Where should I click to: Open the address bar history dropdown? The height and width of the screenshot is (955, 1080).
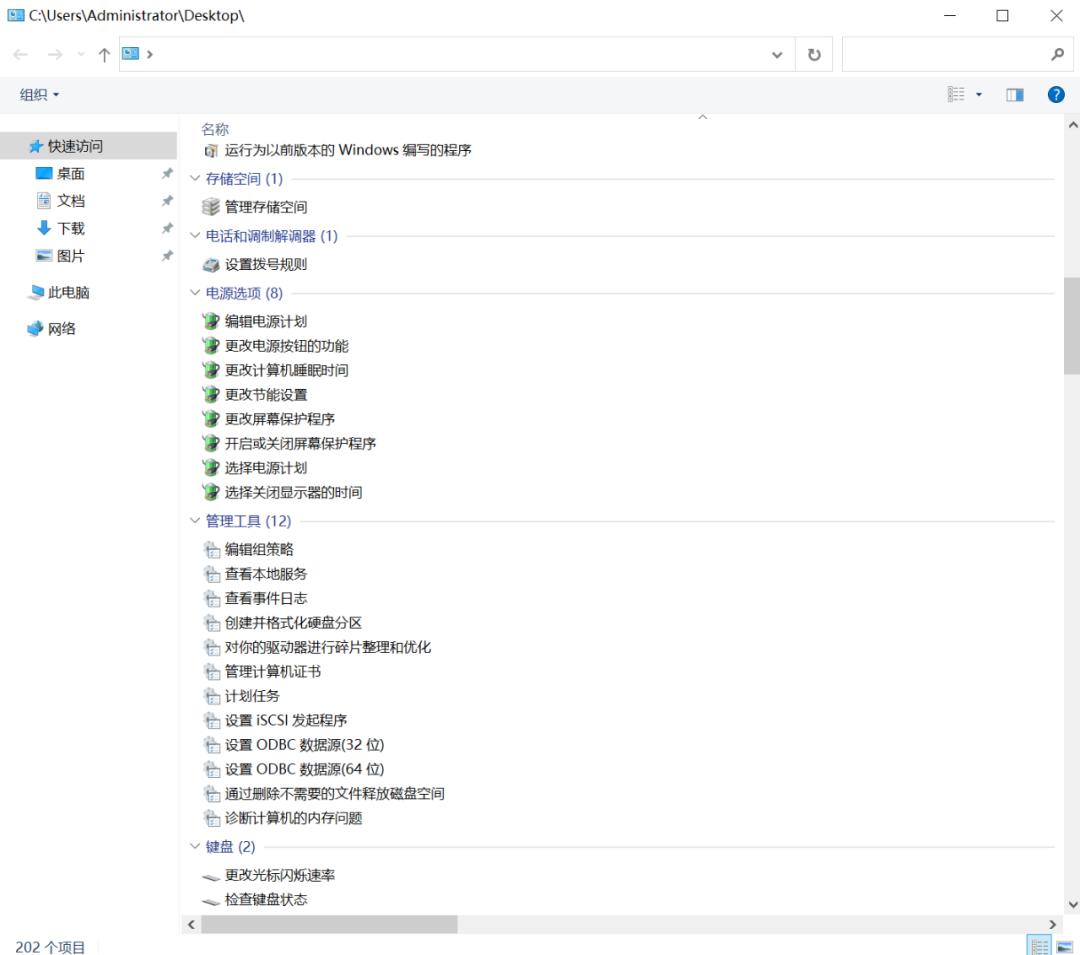point(778,54)
